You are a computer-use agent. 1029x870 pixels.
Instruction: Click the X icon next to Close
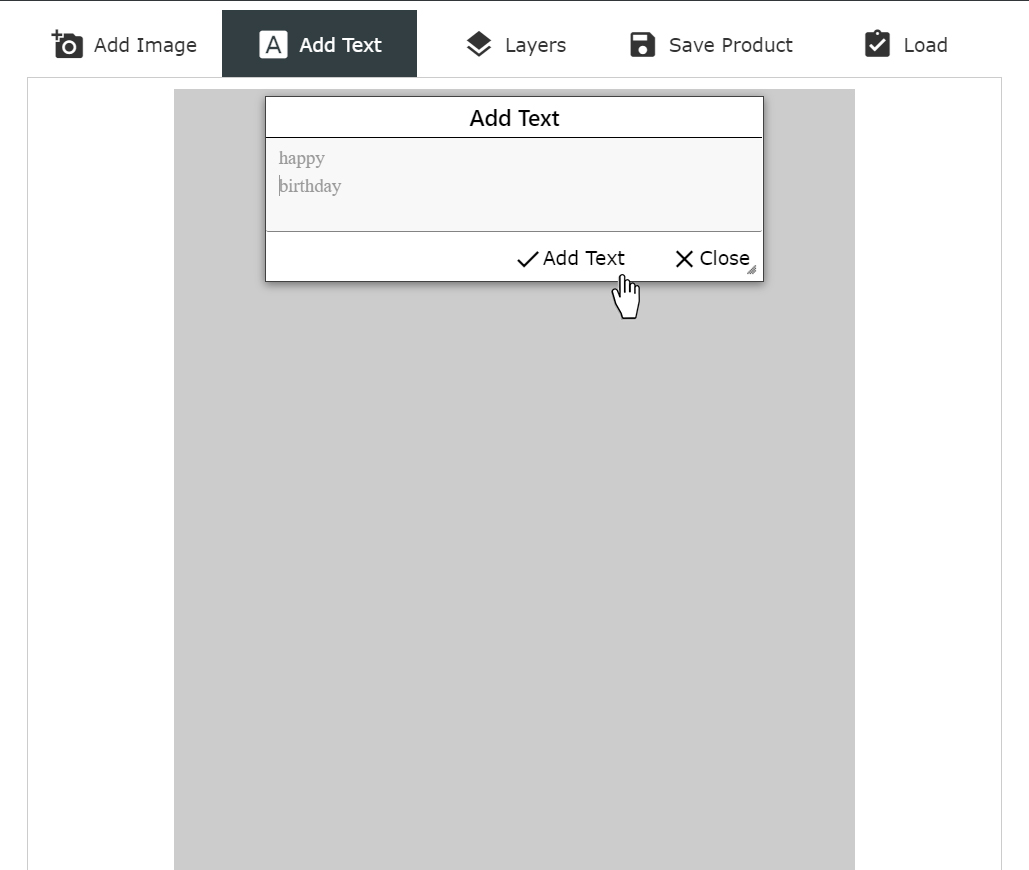[683, 258]
